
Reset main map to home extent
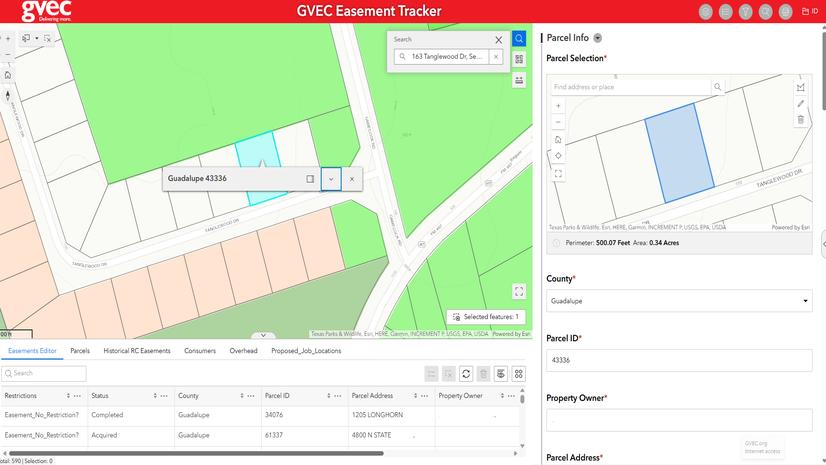[8, 75]
